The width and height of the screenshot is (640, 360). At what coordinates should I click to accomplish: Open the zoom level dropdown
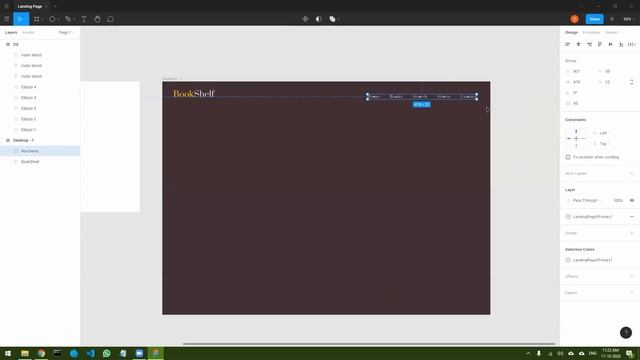pyautogui.click(x=629, y=19)
